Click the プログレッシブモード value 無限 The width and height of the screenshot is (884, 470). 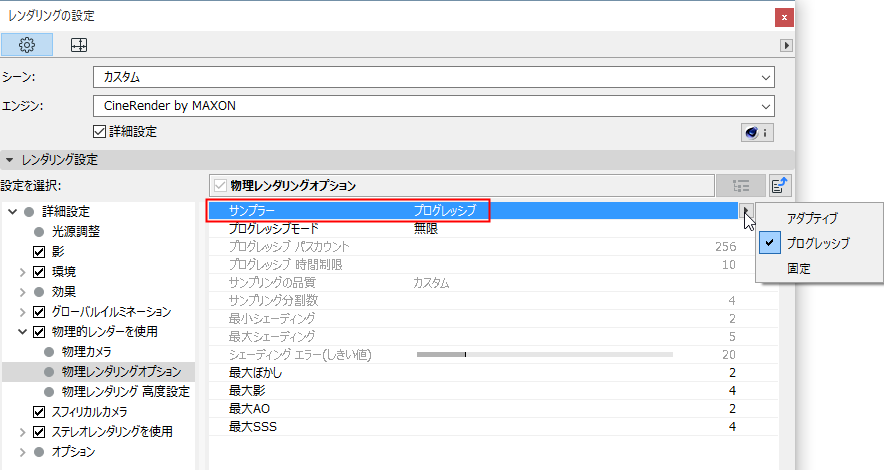426,229
